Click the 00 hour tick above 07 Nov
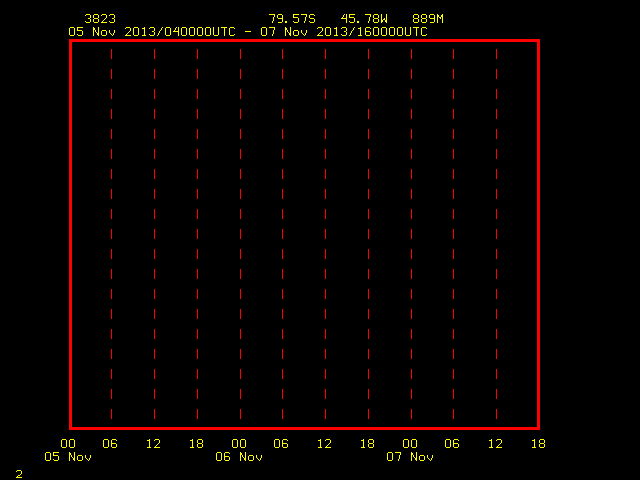This screenshot has width=640, height=480. tap(410, 444)
